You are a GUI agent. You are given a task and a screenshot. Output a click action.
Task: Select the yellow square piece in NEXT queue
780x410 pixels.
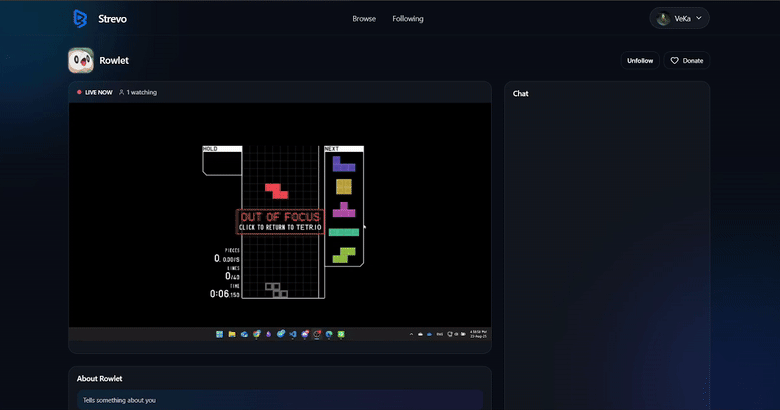tap(344, 186)
